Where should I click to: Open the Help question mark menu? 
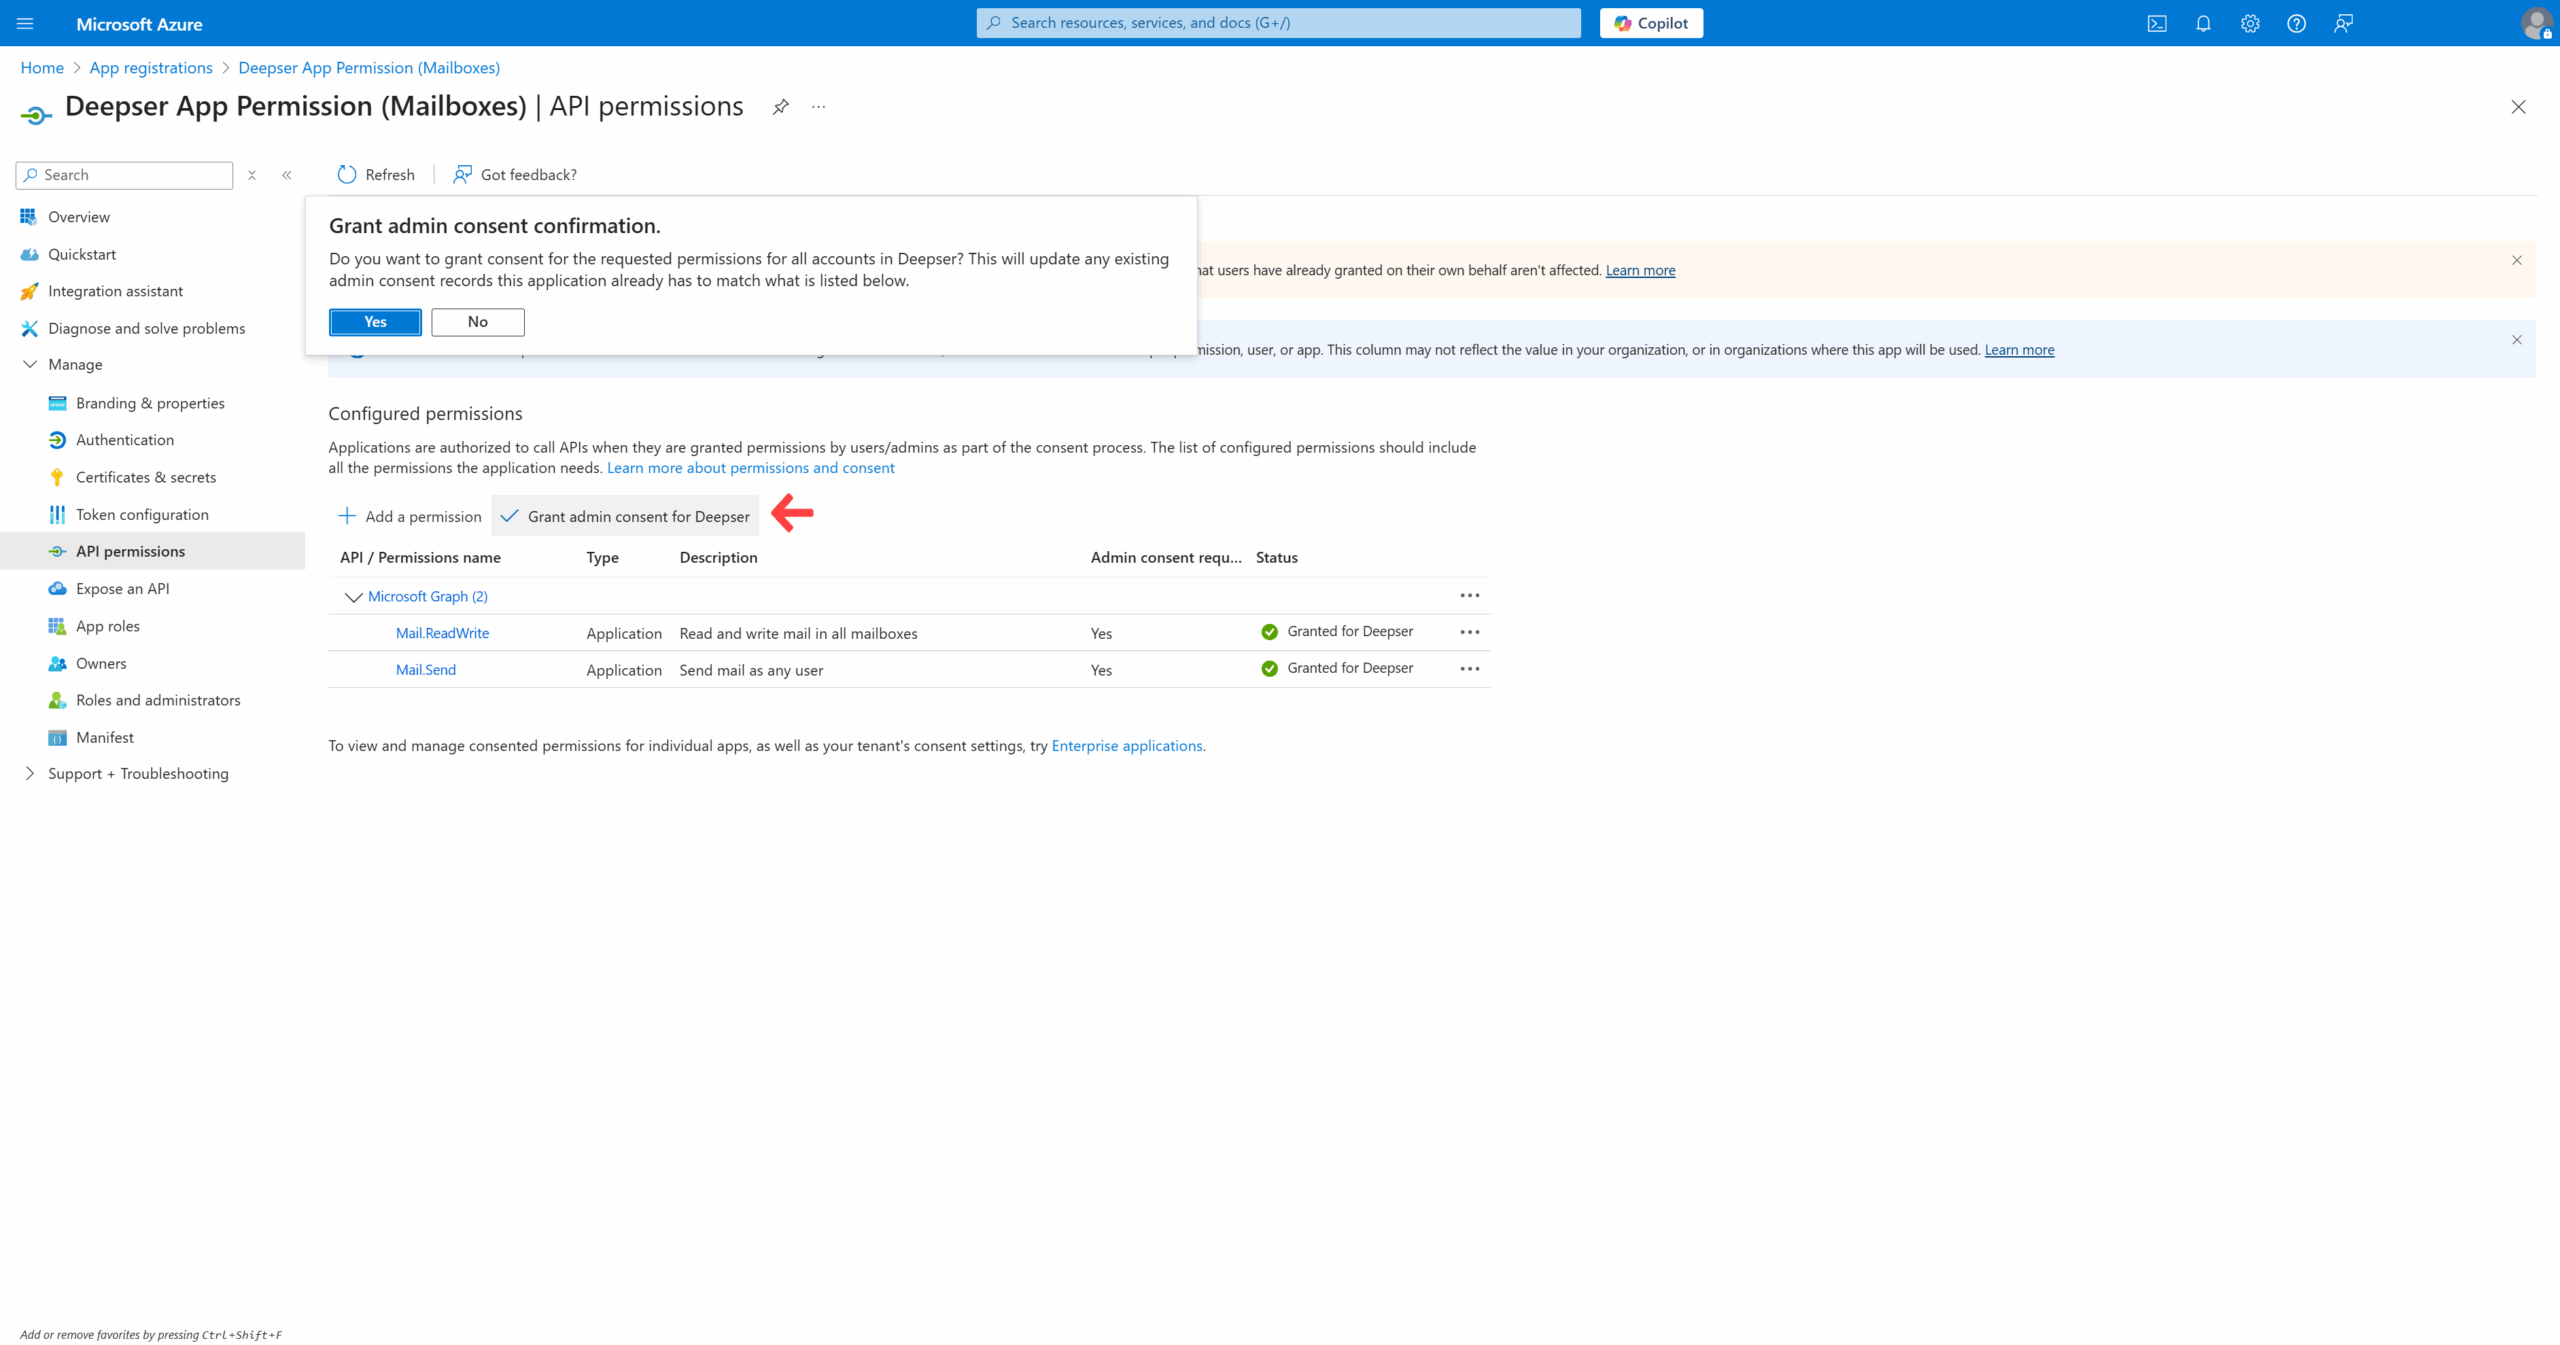(2297, 23)
